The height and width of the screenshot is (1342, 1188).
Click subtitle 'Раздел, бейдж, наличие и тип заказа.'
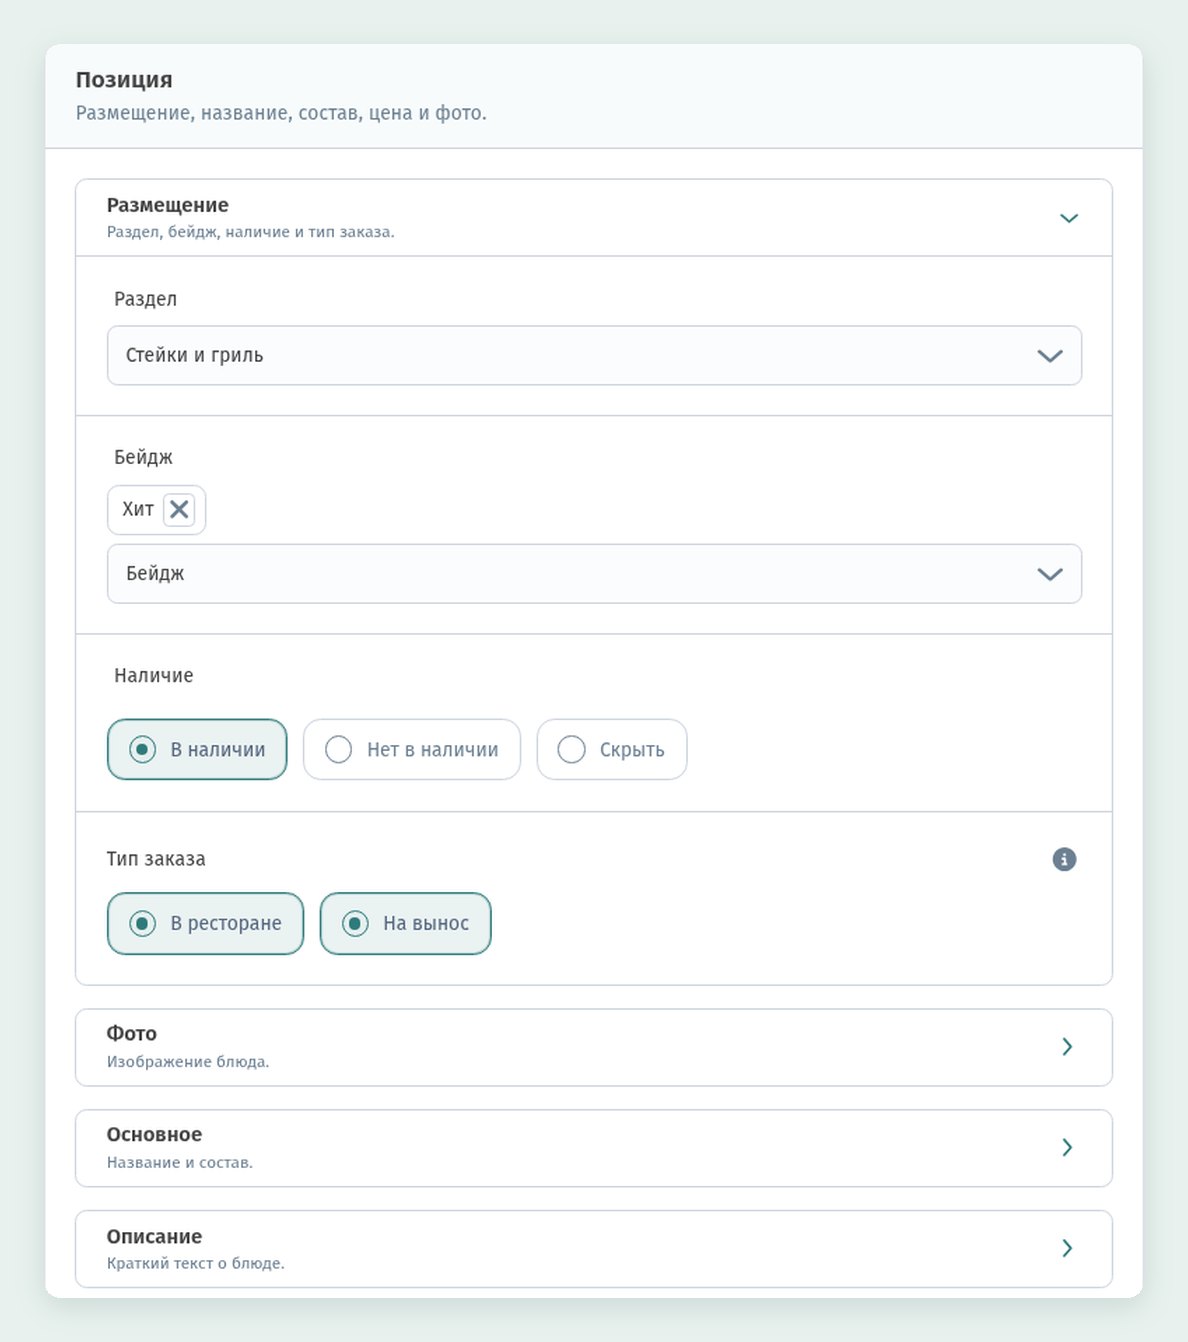[x=251, y=232]
